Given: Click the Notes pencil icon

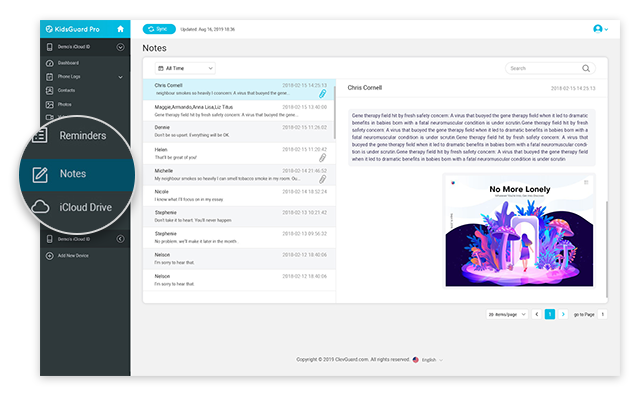Looking at the screenshot, I should pyautogui.click(x=40, y=174).
